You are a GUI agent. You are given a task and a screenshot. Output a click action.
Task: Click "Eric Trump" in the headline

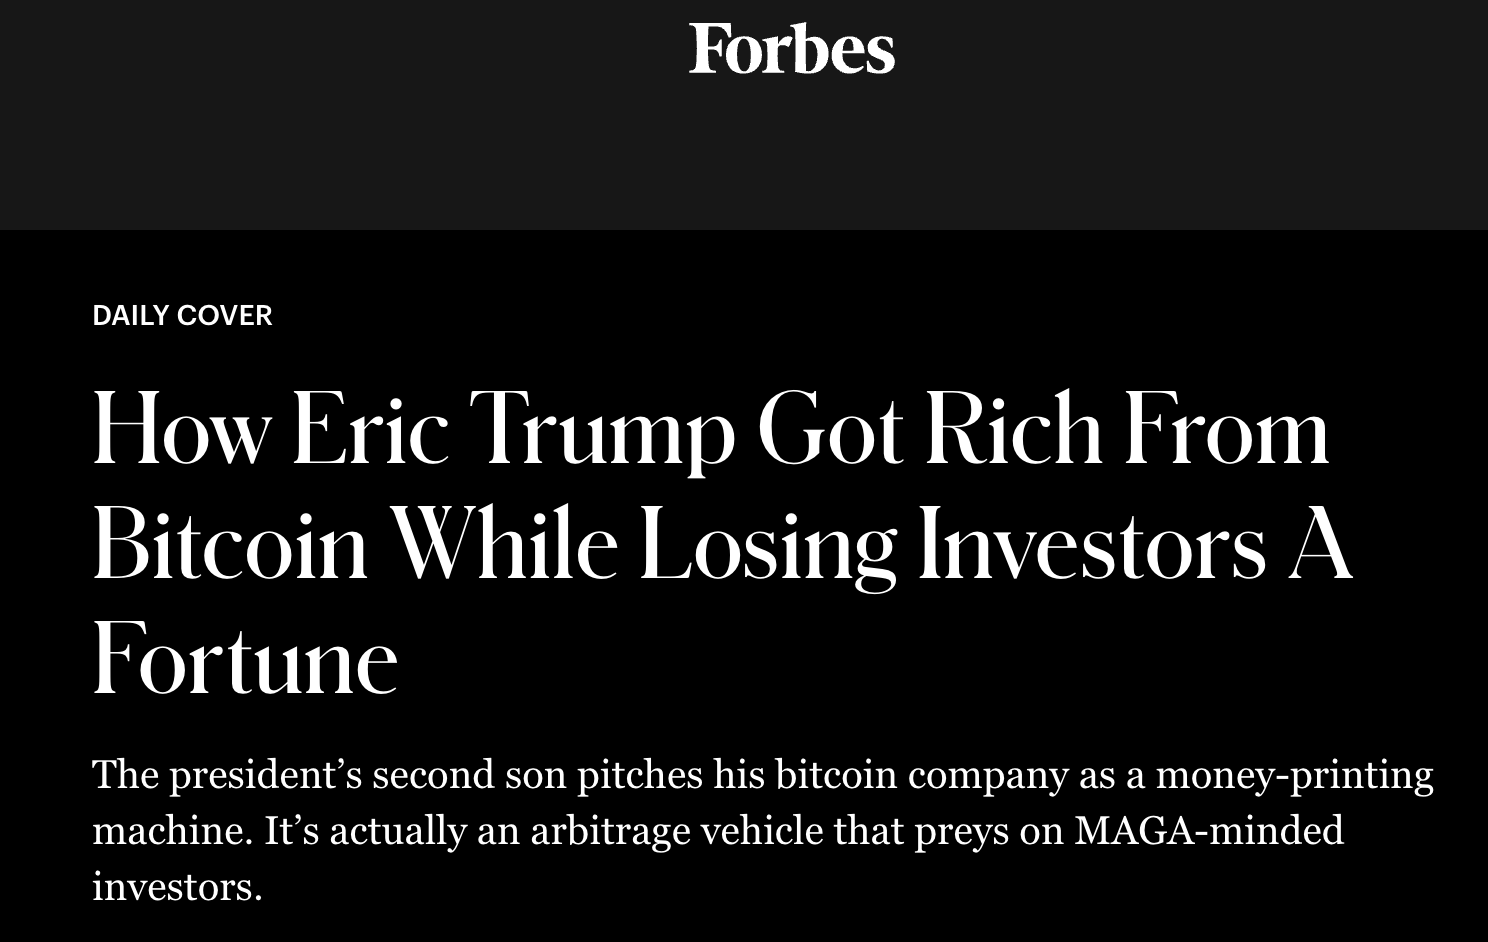pyautogui.click(x=513, y=431)
